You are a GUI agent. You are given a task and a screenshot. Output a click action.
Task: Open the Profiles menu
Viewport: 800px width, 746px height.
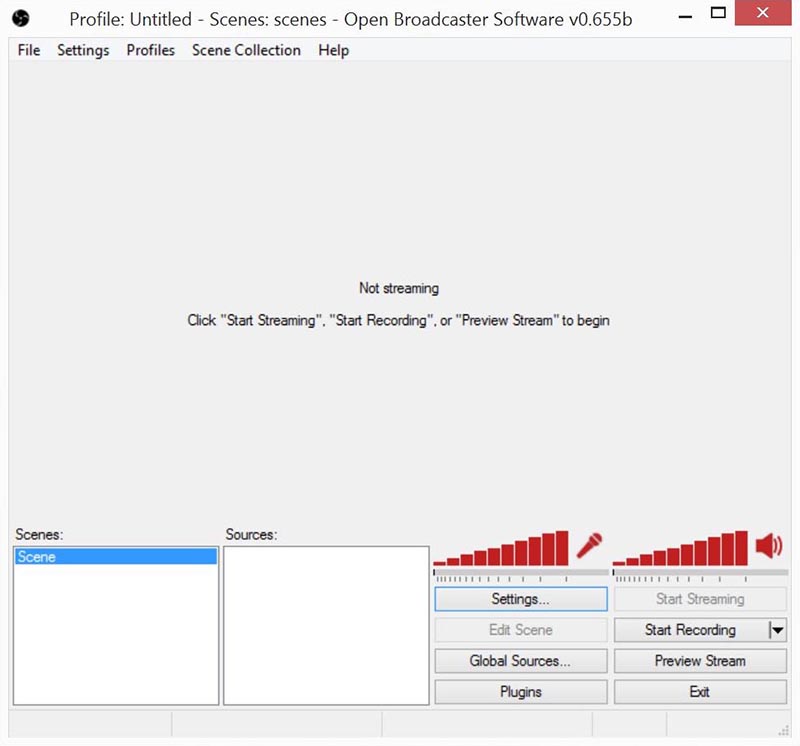151,50
